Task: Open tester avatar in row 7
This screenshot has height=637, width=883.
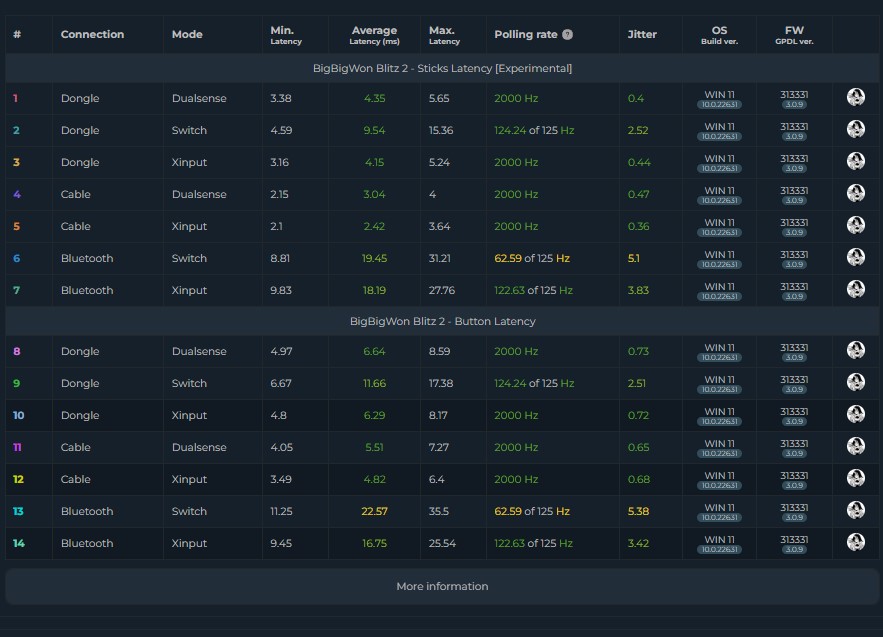Action: pyautogui.click(x=855, y=289)
